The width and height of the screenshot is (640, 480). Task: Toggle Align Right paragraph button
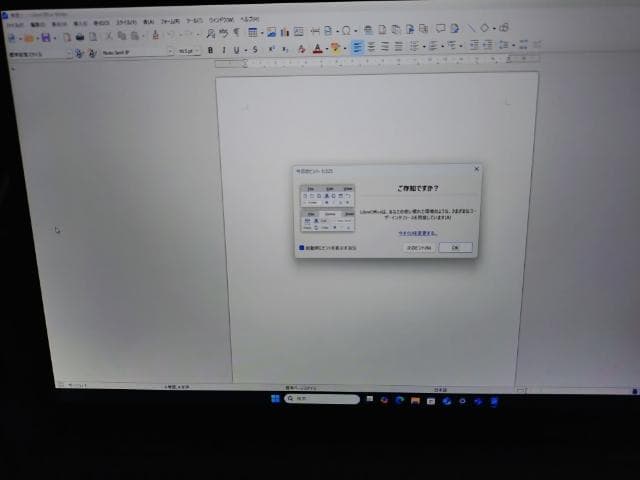pyautogui.click(x=385, y=47)
